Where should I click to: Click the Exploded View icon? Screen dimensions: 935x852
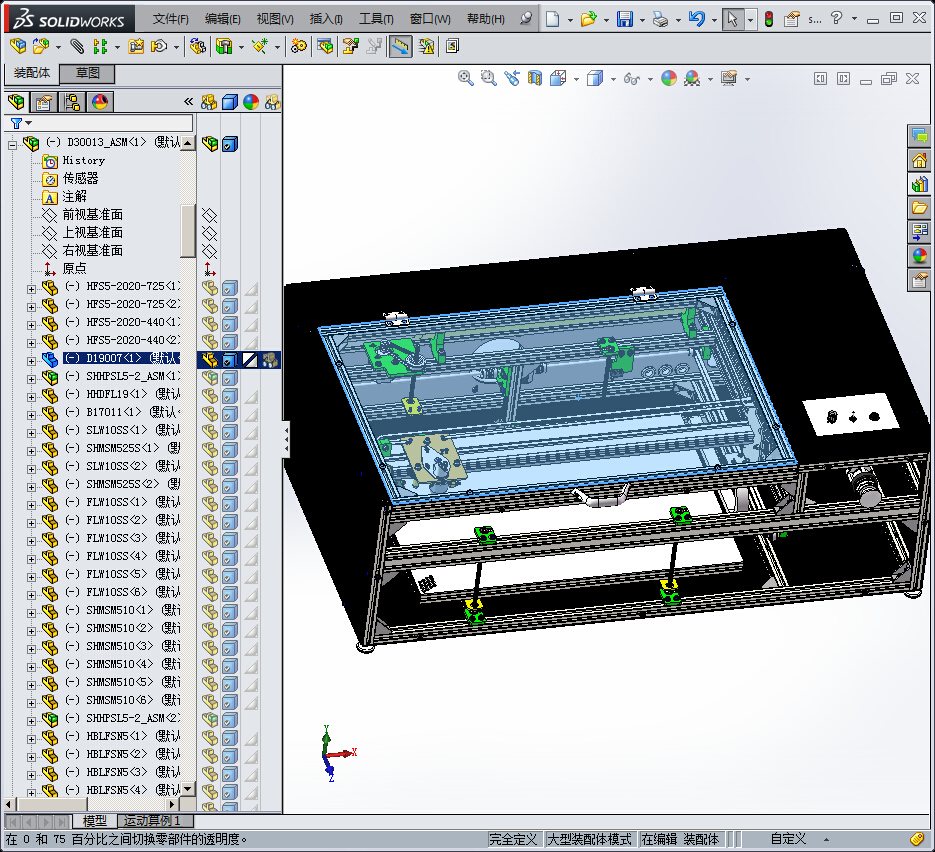[x=351, y=46]
